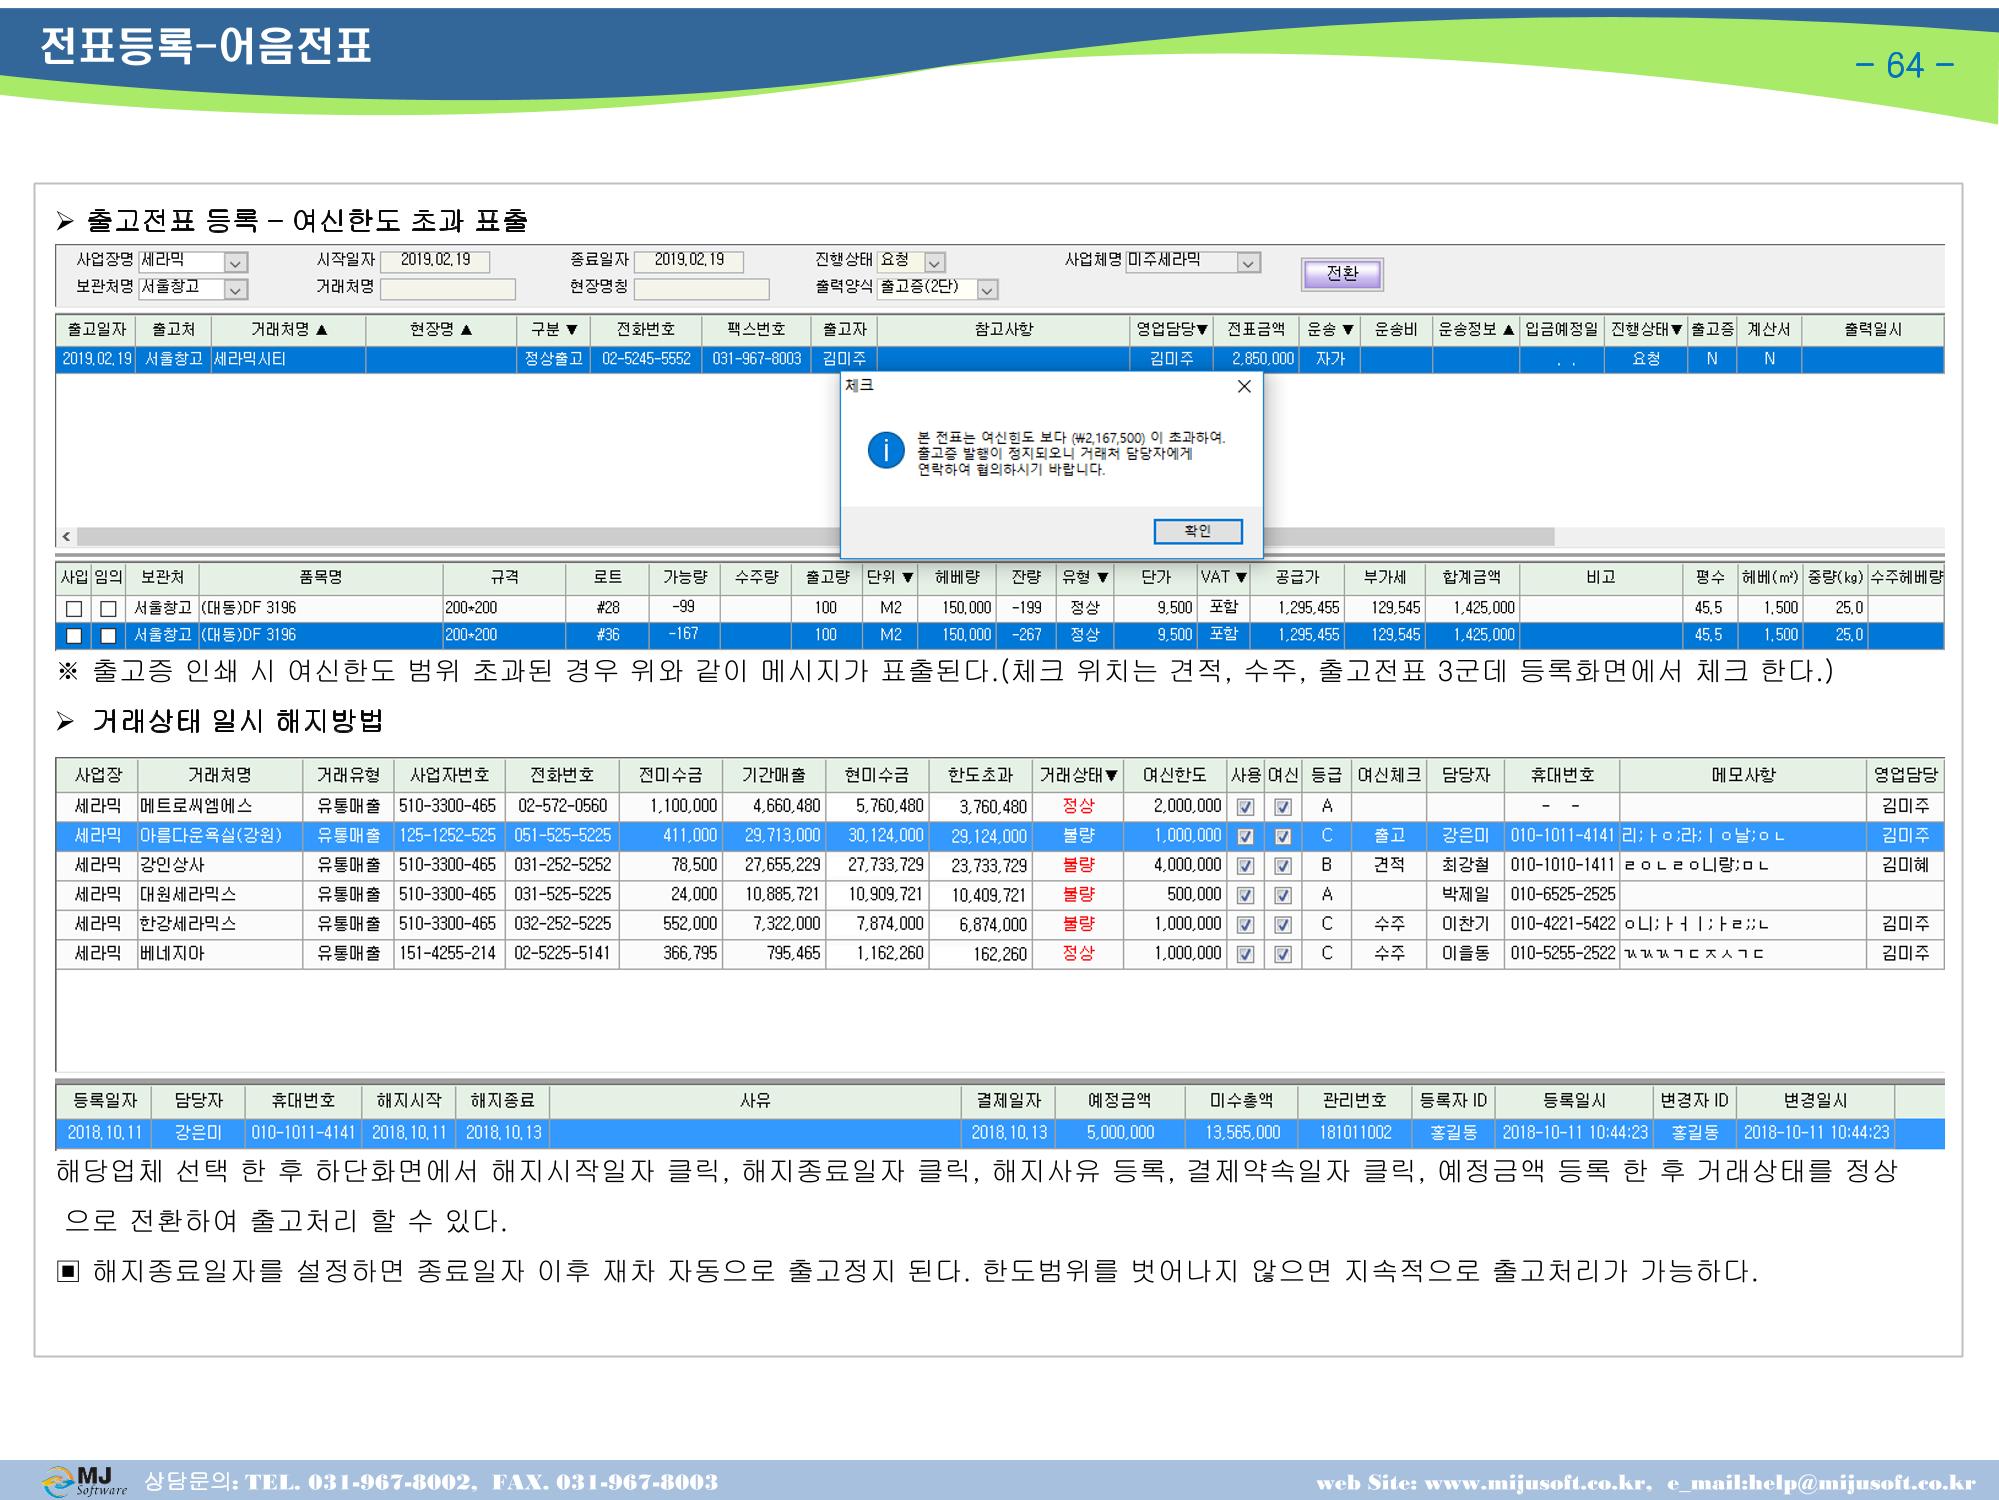
Task: Click 해지종료 date 2018.10.13 cell
Action: click(x=503, y=1133)
